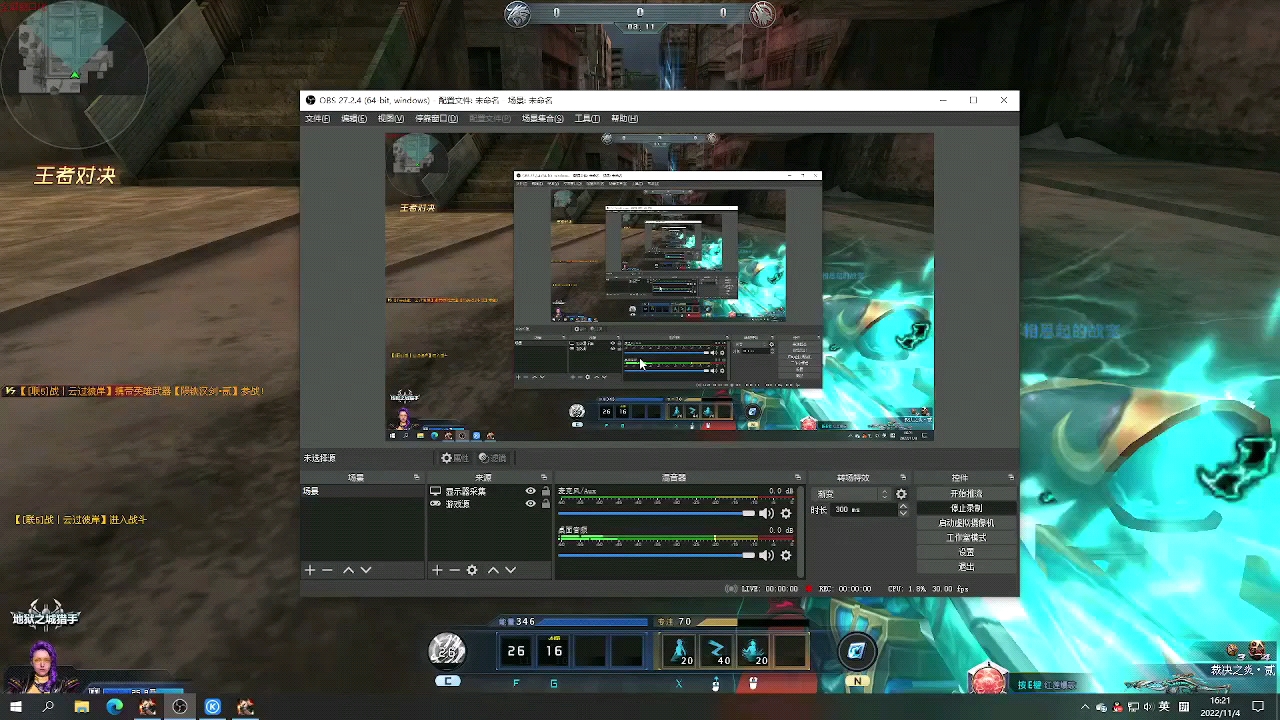Click the 开始推流 start streaming button
Screen dimensions: 1280x720
[x=966, y=494]
